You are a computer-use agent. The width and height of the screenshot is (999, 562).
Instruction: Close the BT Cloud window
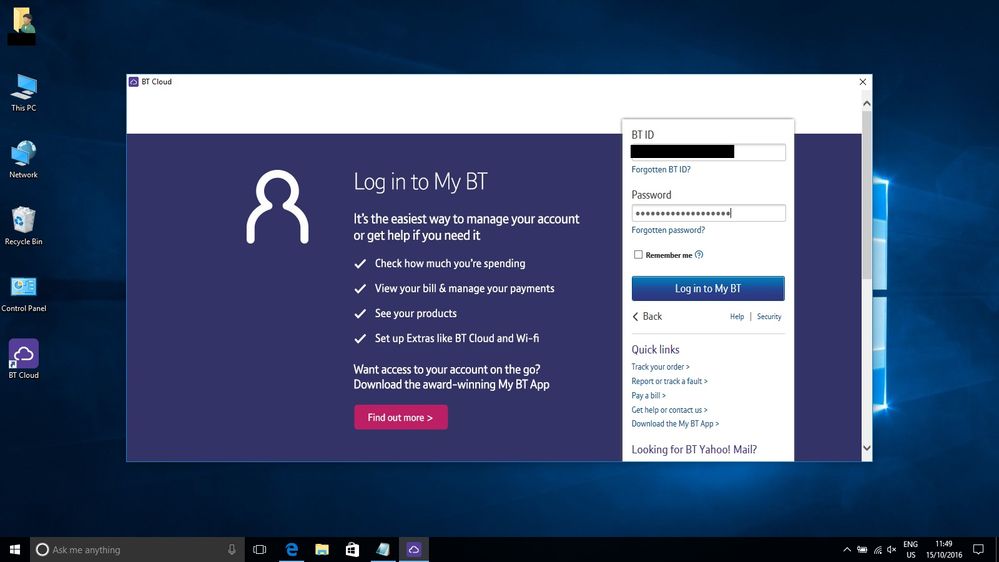click(x=863, y=82)
